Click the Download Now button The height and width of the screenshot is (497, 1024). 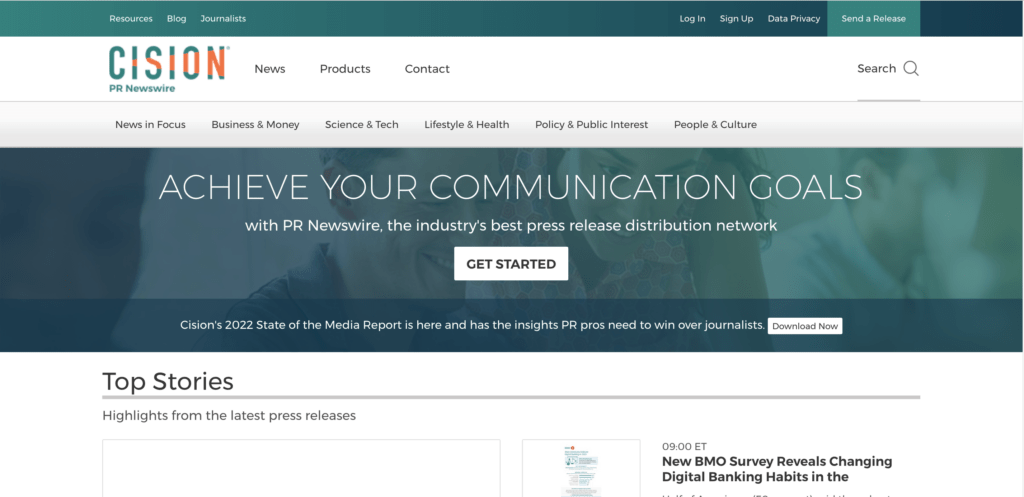(x=805, y=326)
